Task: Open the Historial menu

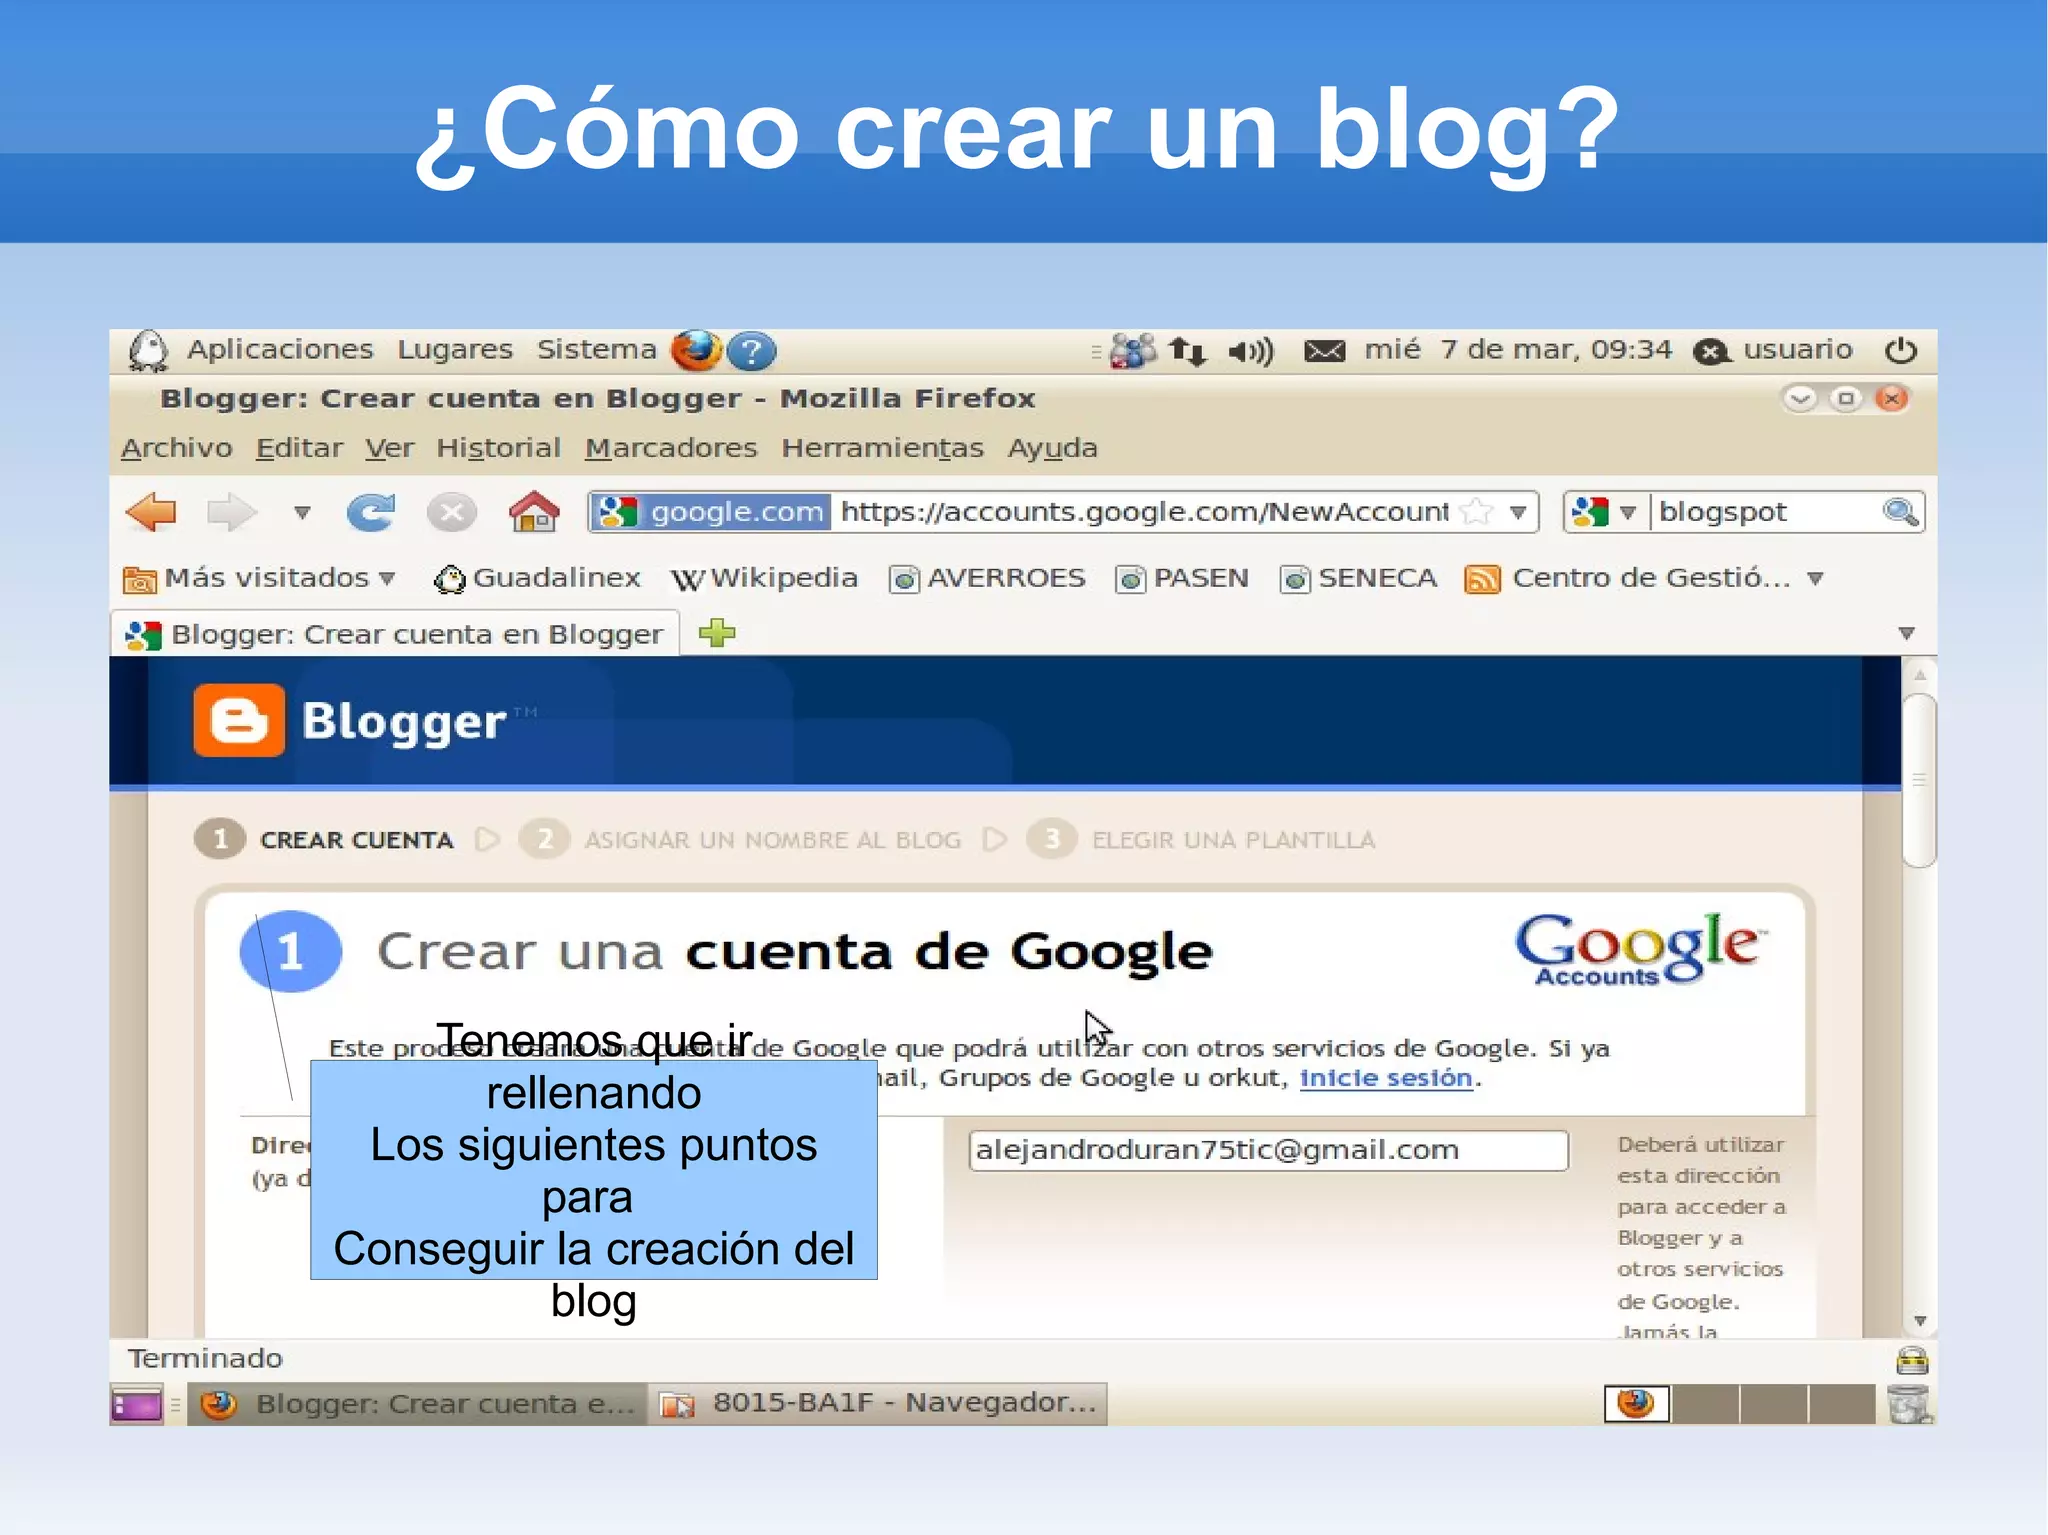Action: click(x=498, y=448)
